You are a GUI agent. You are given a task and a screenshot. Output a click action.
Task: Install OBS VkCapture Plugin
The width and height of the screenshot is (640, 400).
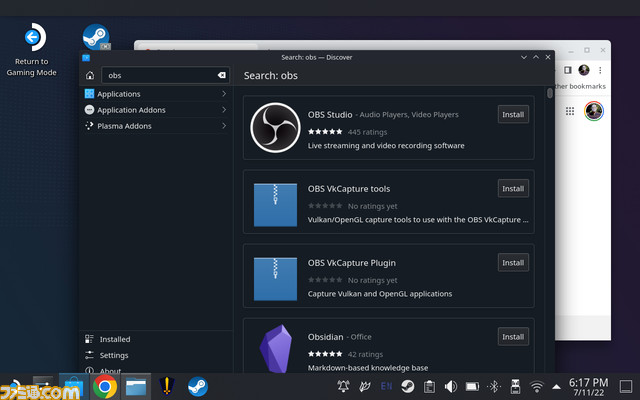[x=513, y=262]
